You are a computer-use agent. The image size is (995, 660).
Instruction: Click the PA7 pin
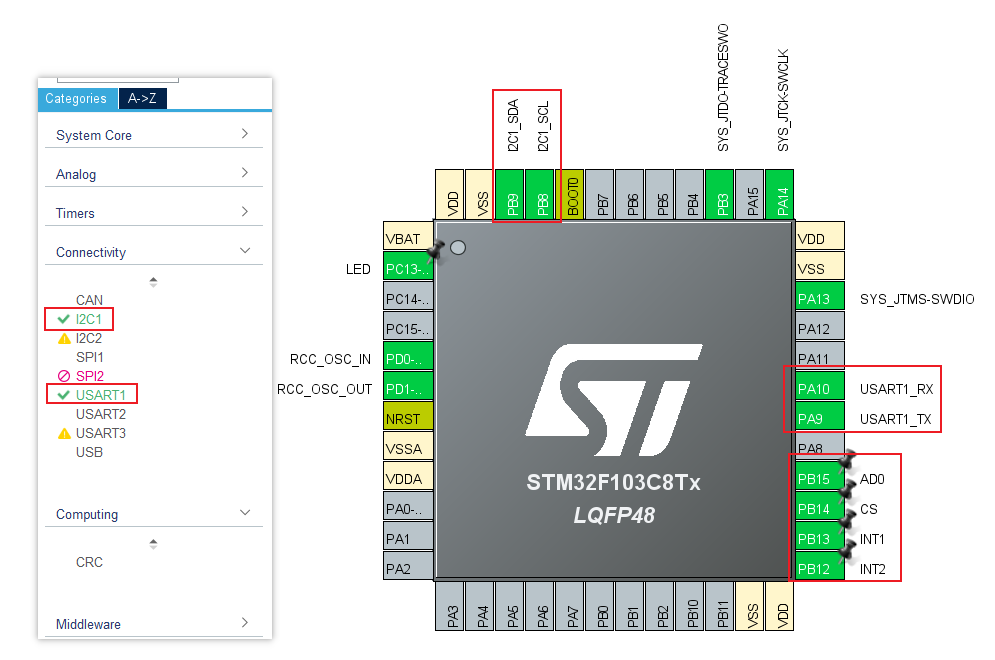(570, 606)
